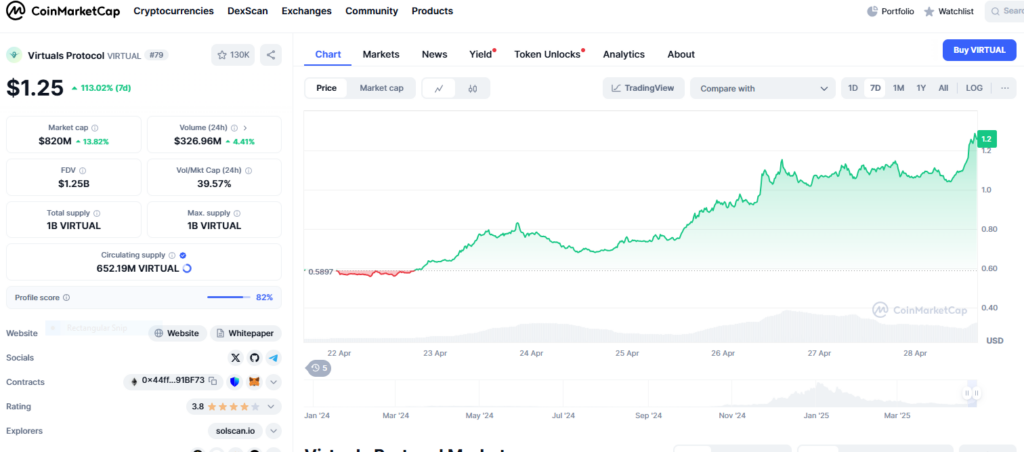
Task: Open the Telegram social link
Action: 274,358
